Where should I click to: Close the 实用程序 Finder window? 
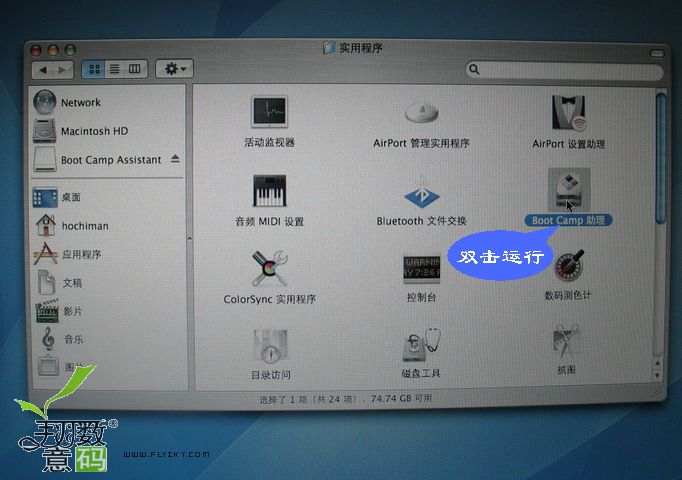(x=36, y=50)
